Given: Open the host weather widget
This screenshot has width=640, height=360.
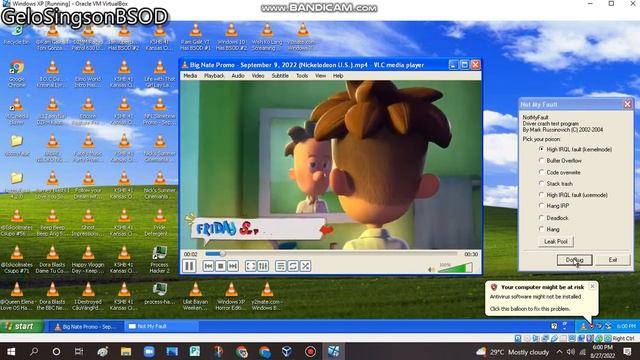Looking at the screenshot, I should (512, 351).
